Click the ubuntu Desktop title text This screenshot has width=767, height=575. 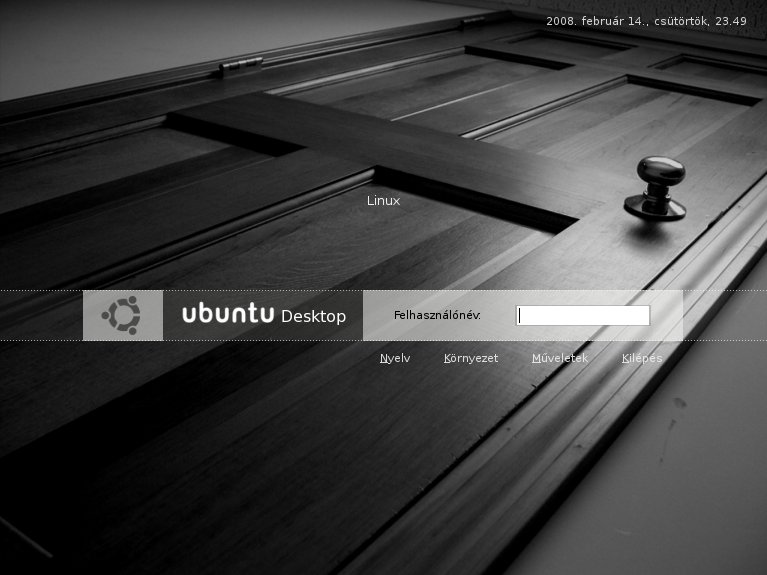[x=264, y=314]
